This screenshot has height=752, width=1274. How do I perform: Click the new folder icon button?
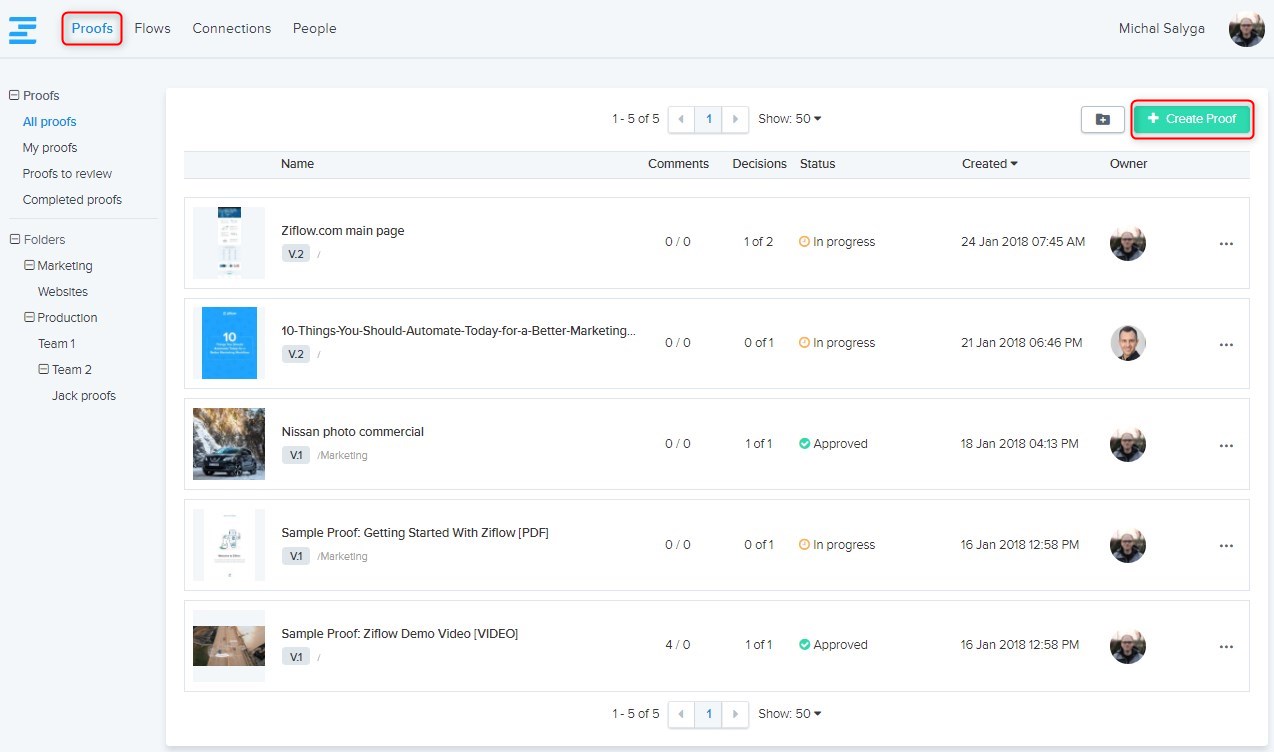[x=1102, y=119]
